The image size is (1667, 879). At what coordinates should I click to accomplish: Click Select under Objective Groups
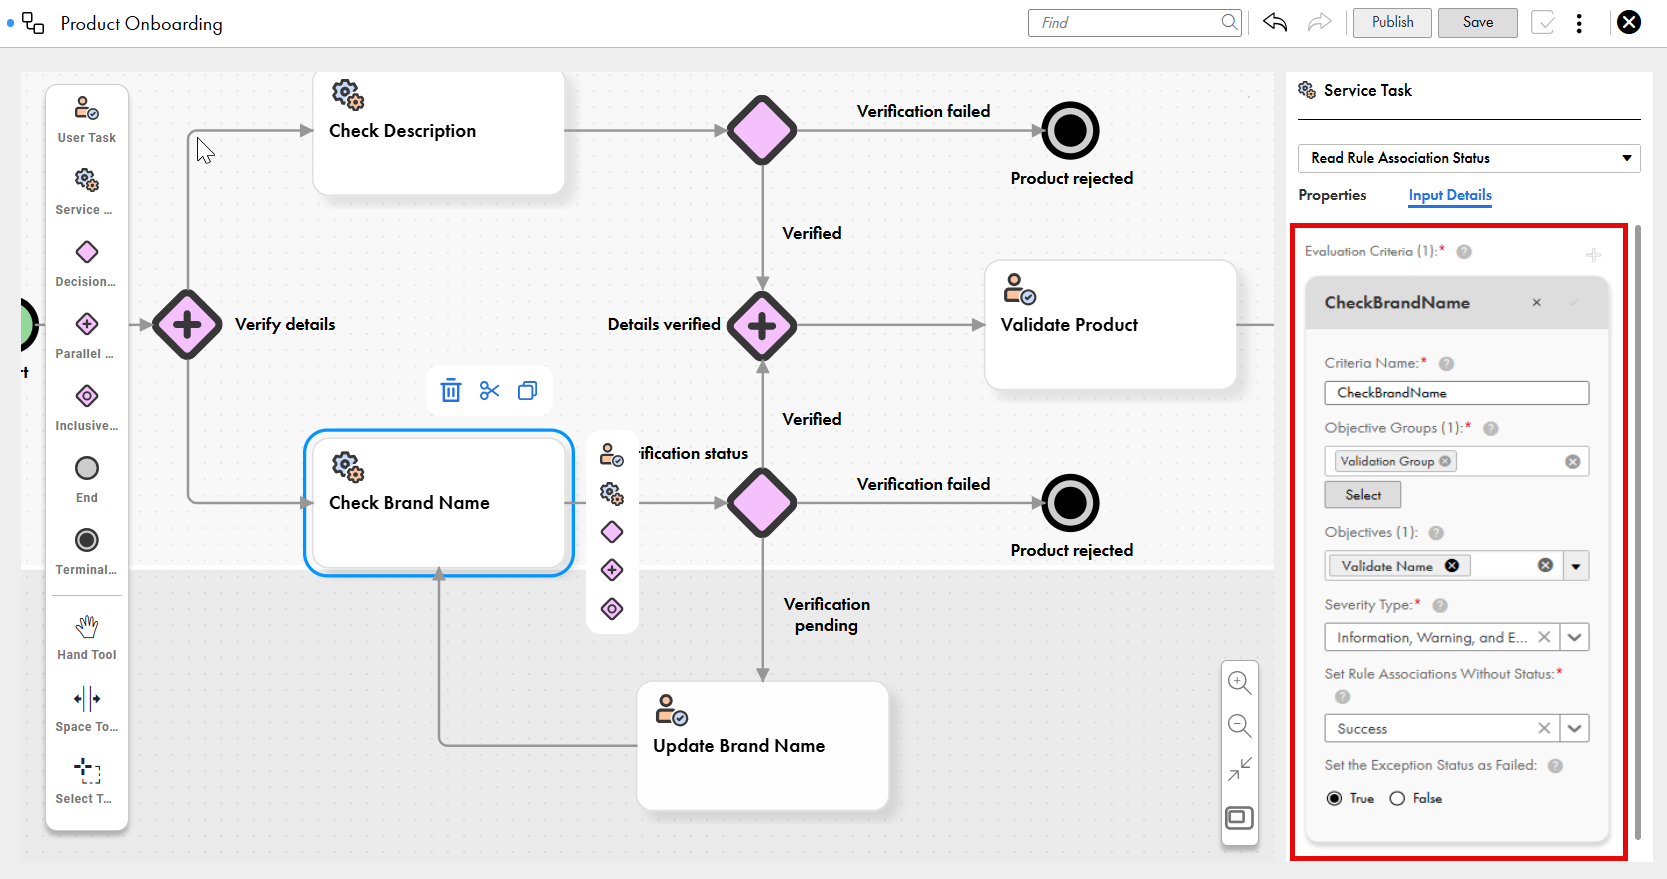point(1363,495)
